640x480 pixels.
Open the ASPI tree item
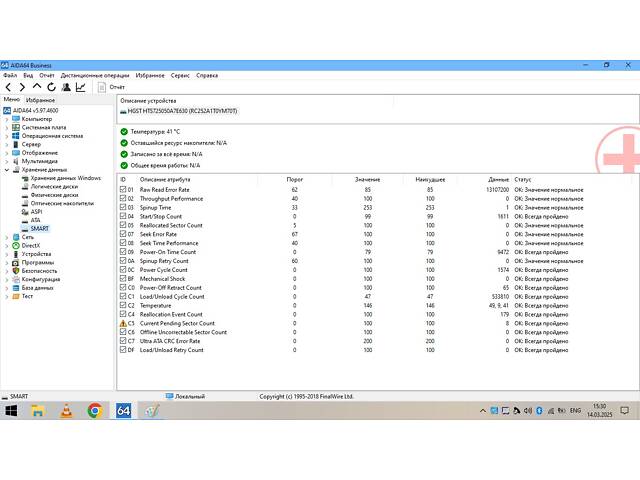click(x=31, y=212)
